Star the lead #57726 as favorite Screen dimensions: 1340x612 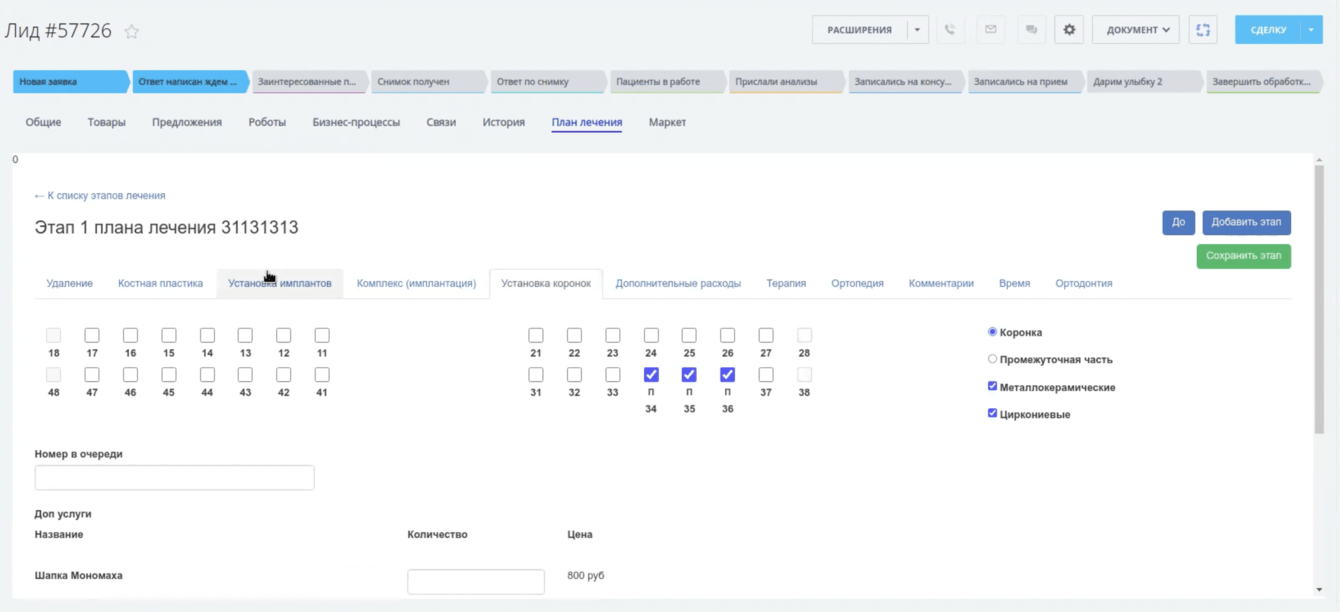(x=131, y=31)
